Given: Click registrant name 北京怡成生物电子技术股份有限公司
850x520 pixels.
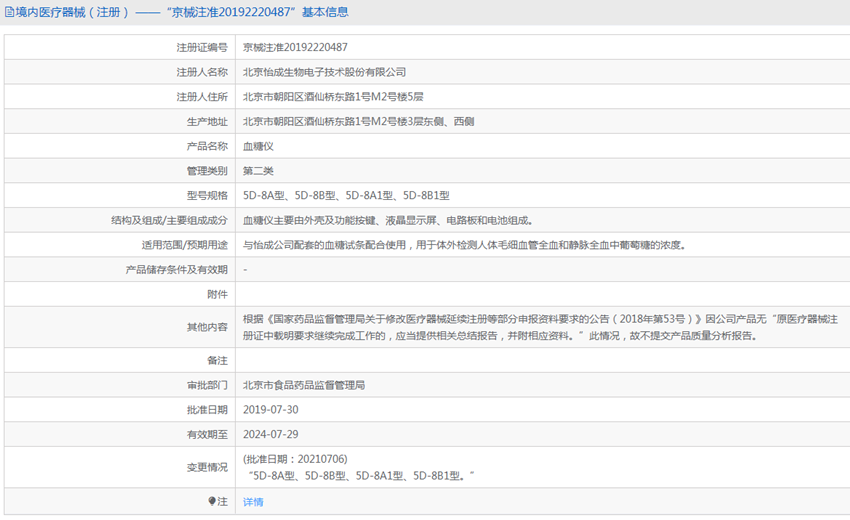Looking at the screenshot, I should [324, 72].
